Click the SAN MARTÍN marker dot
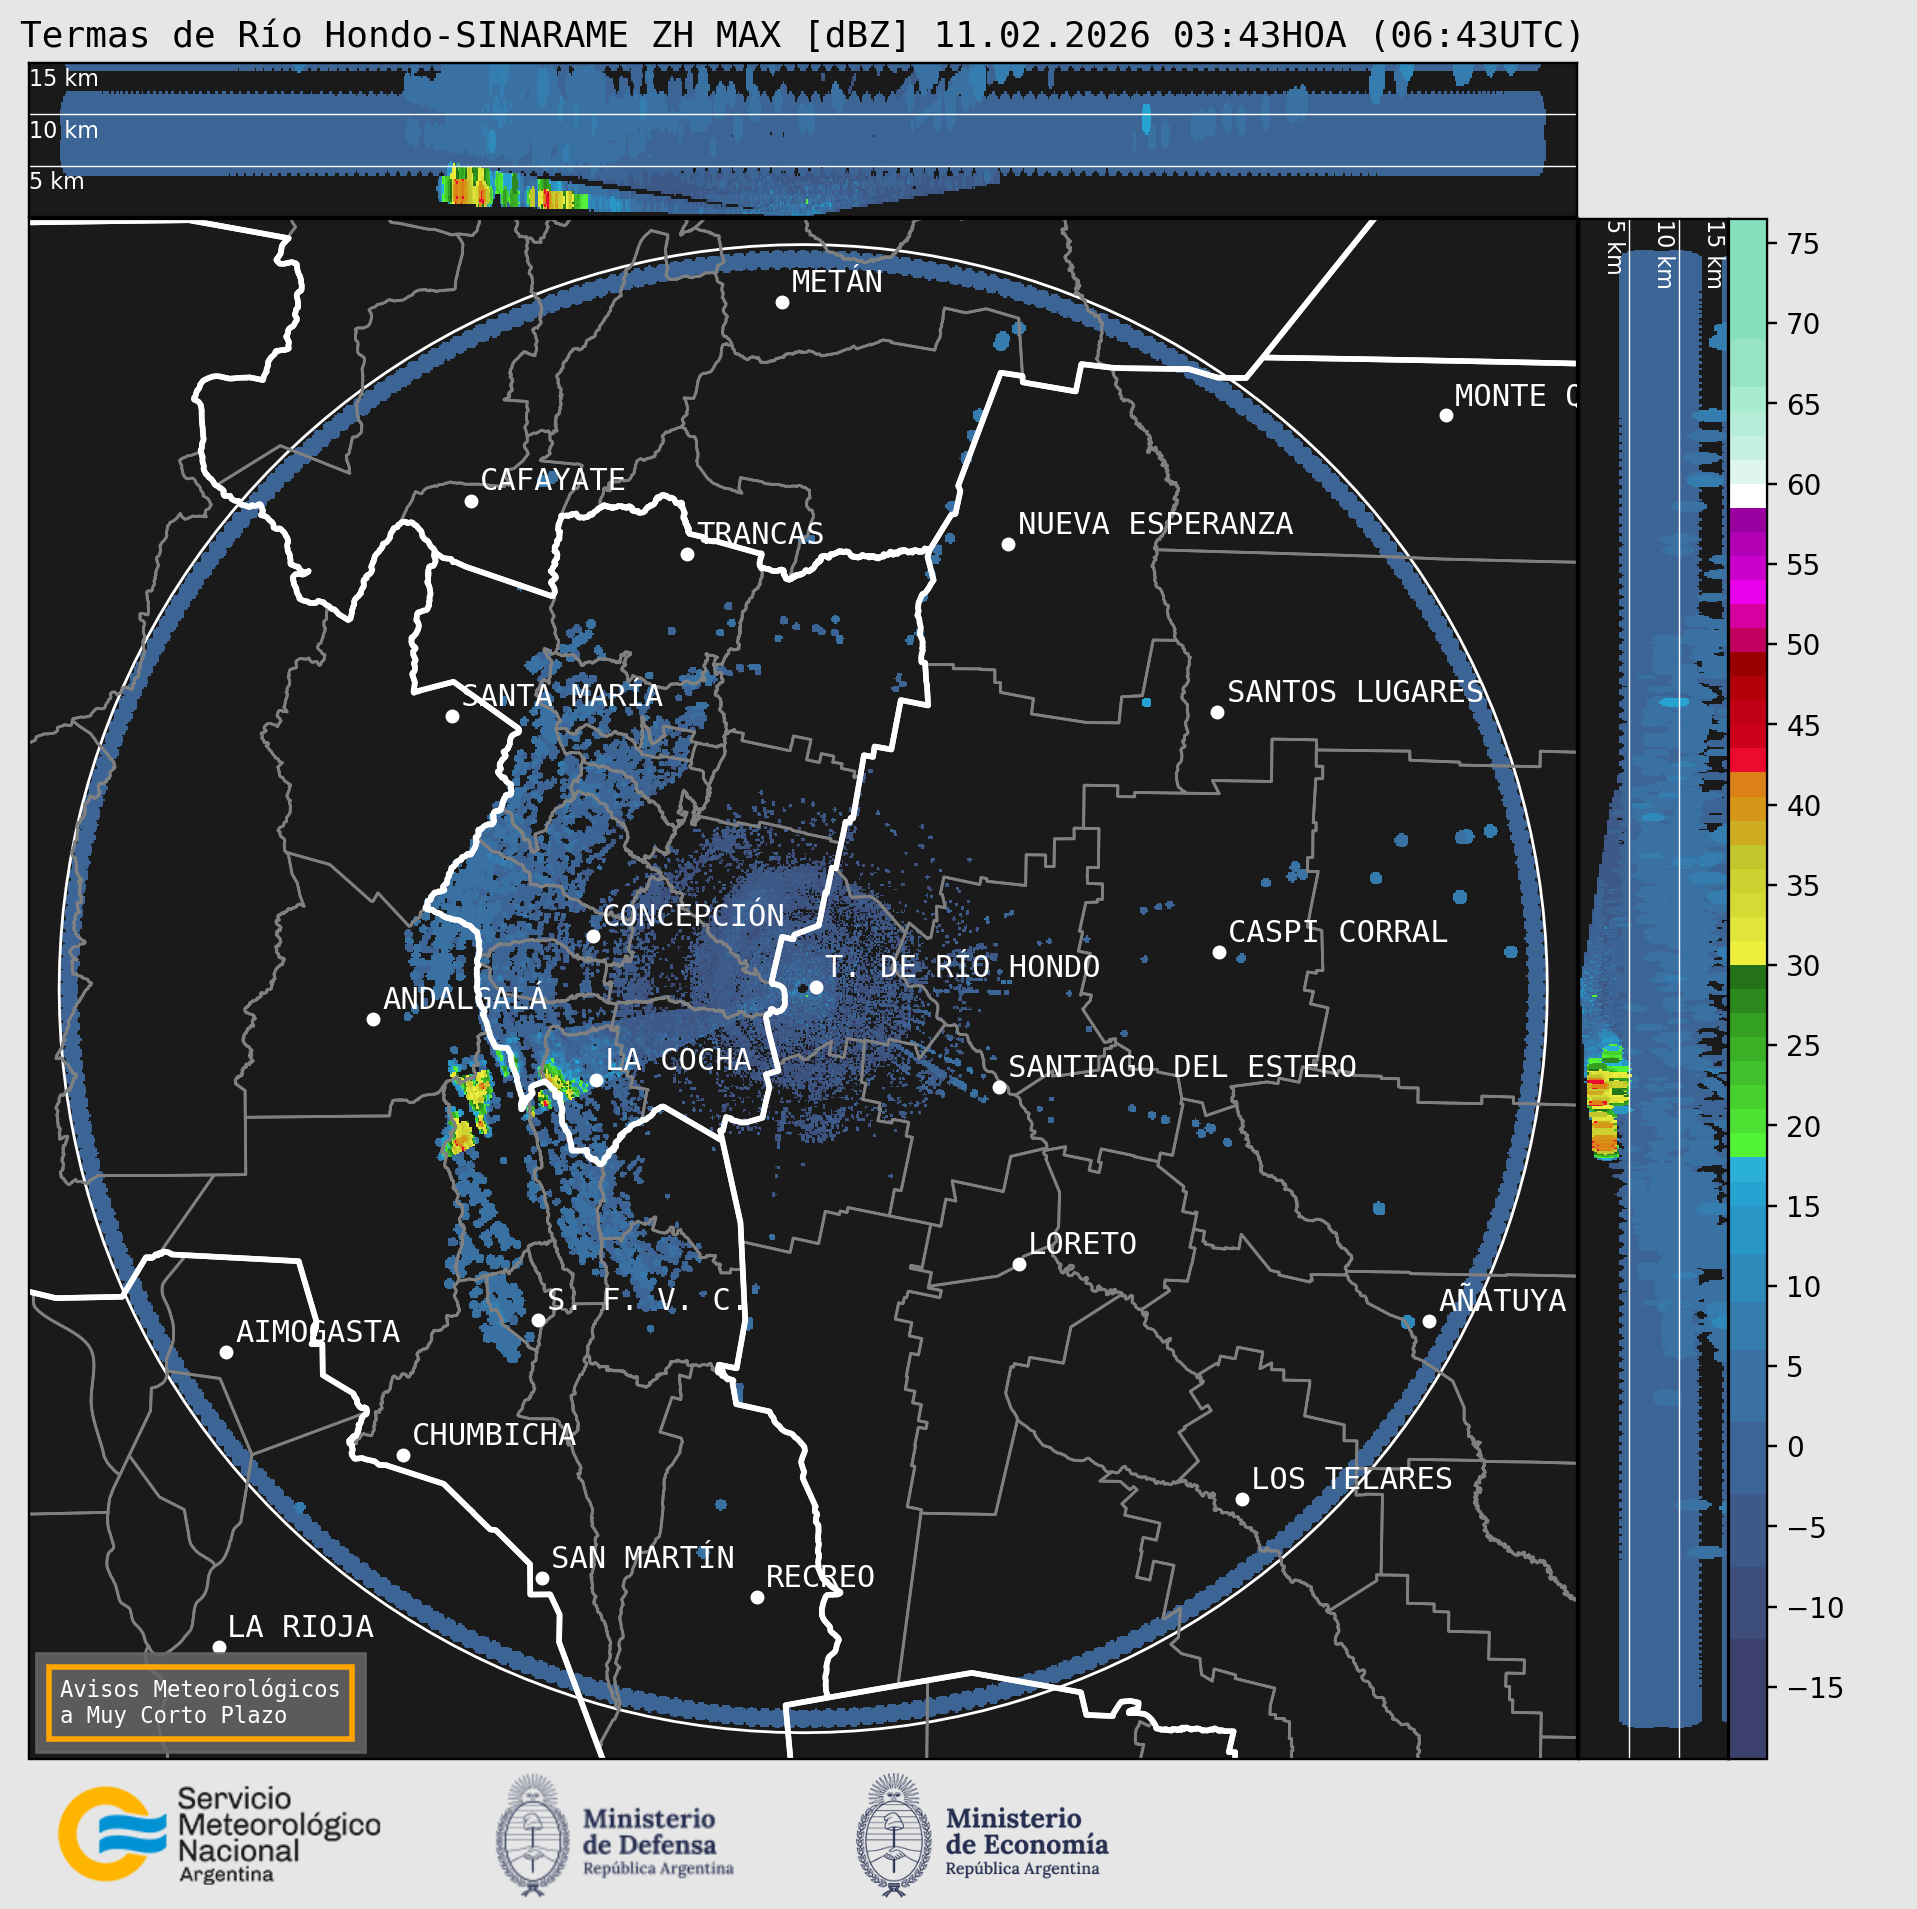The image size is (1917, 1909). [542, 1579]
